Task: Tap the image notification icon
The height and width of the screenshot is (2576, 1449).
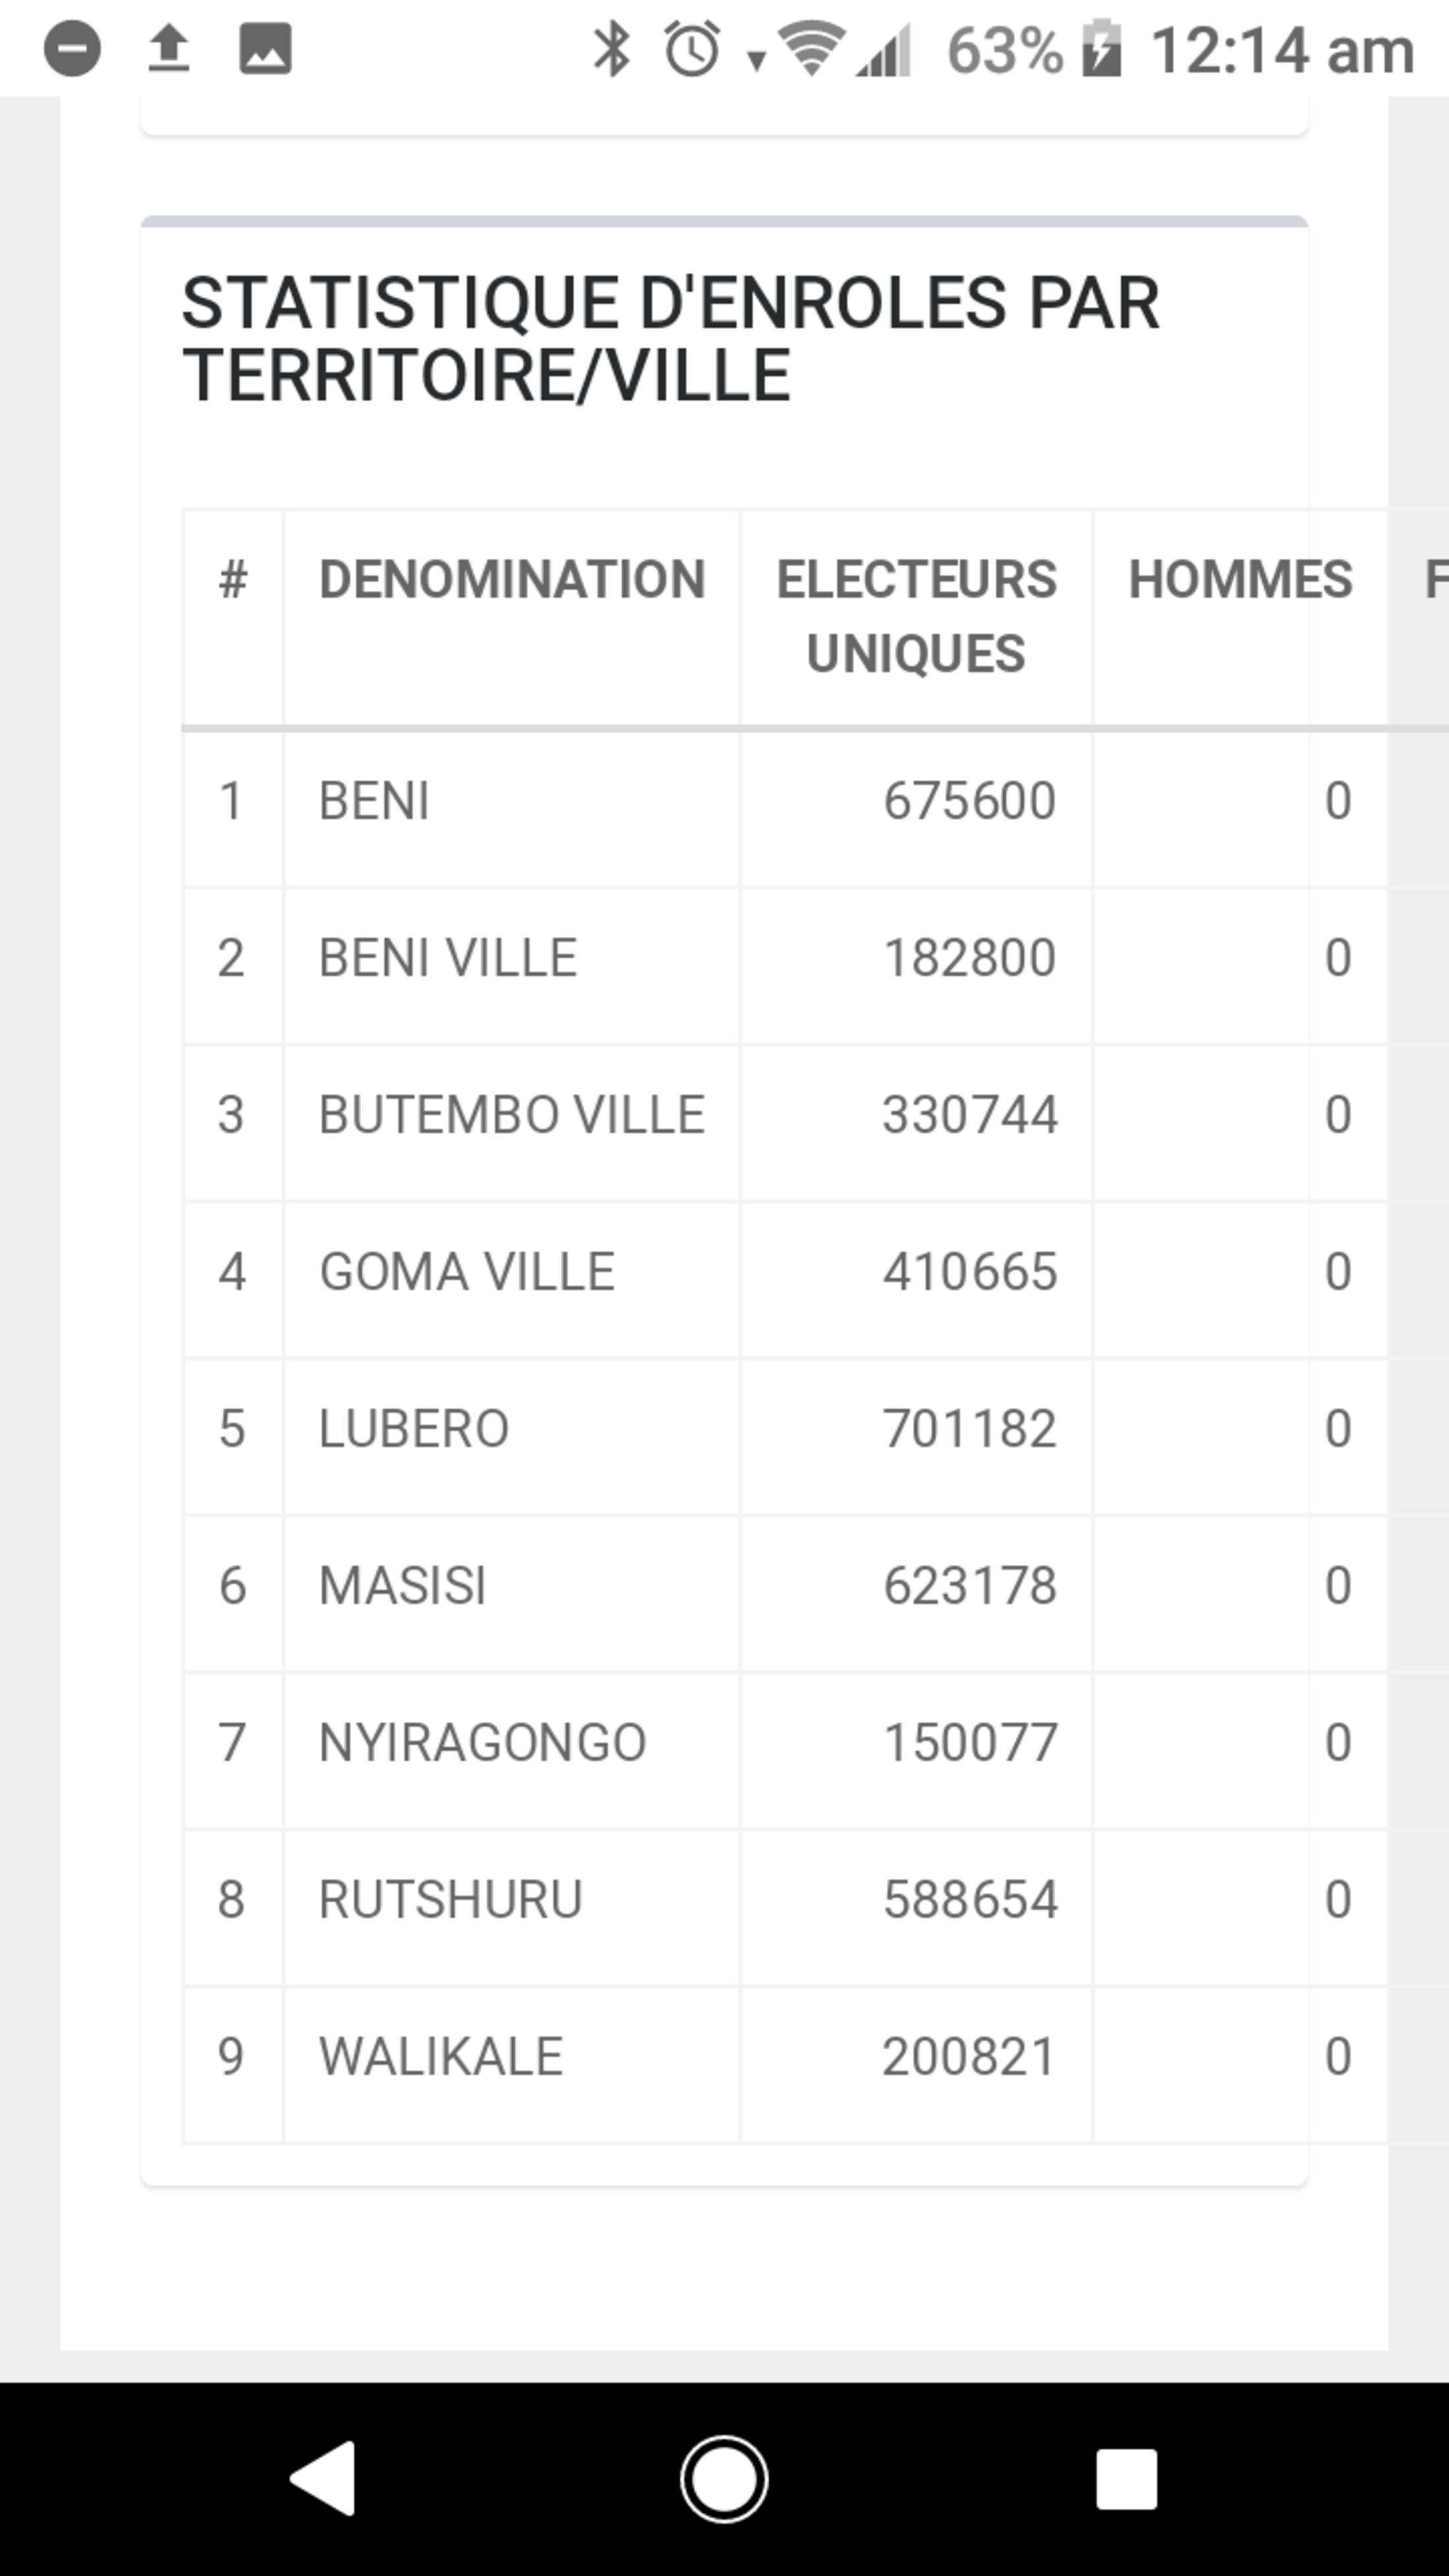Action: [265, 48]
